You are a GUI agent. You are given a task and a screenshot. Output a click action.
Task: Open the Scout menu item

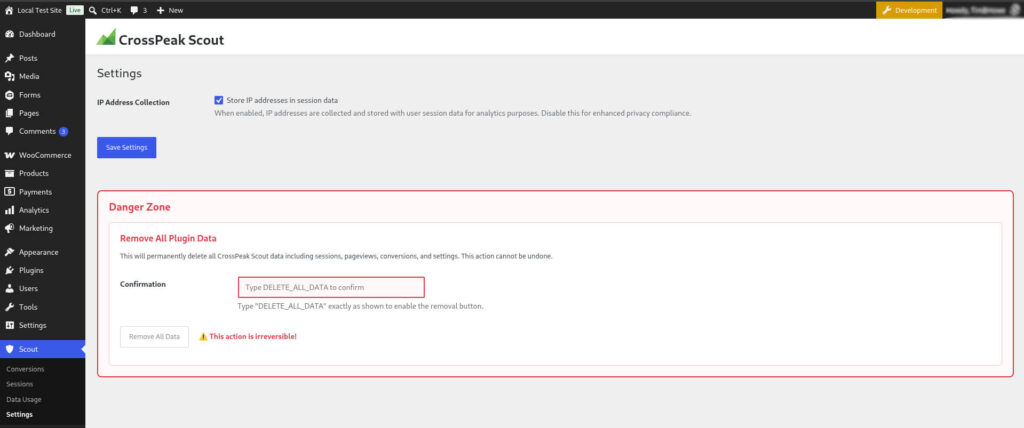coord(42,349)
